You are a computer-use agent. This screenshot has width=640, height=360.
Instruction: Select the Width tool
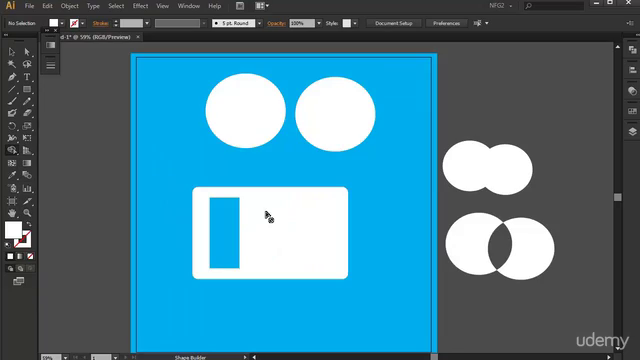click(12, 138)
